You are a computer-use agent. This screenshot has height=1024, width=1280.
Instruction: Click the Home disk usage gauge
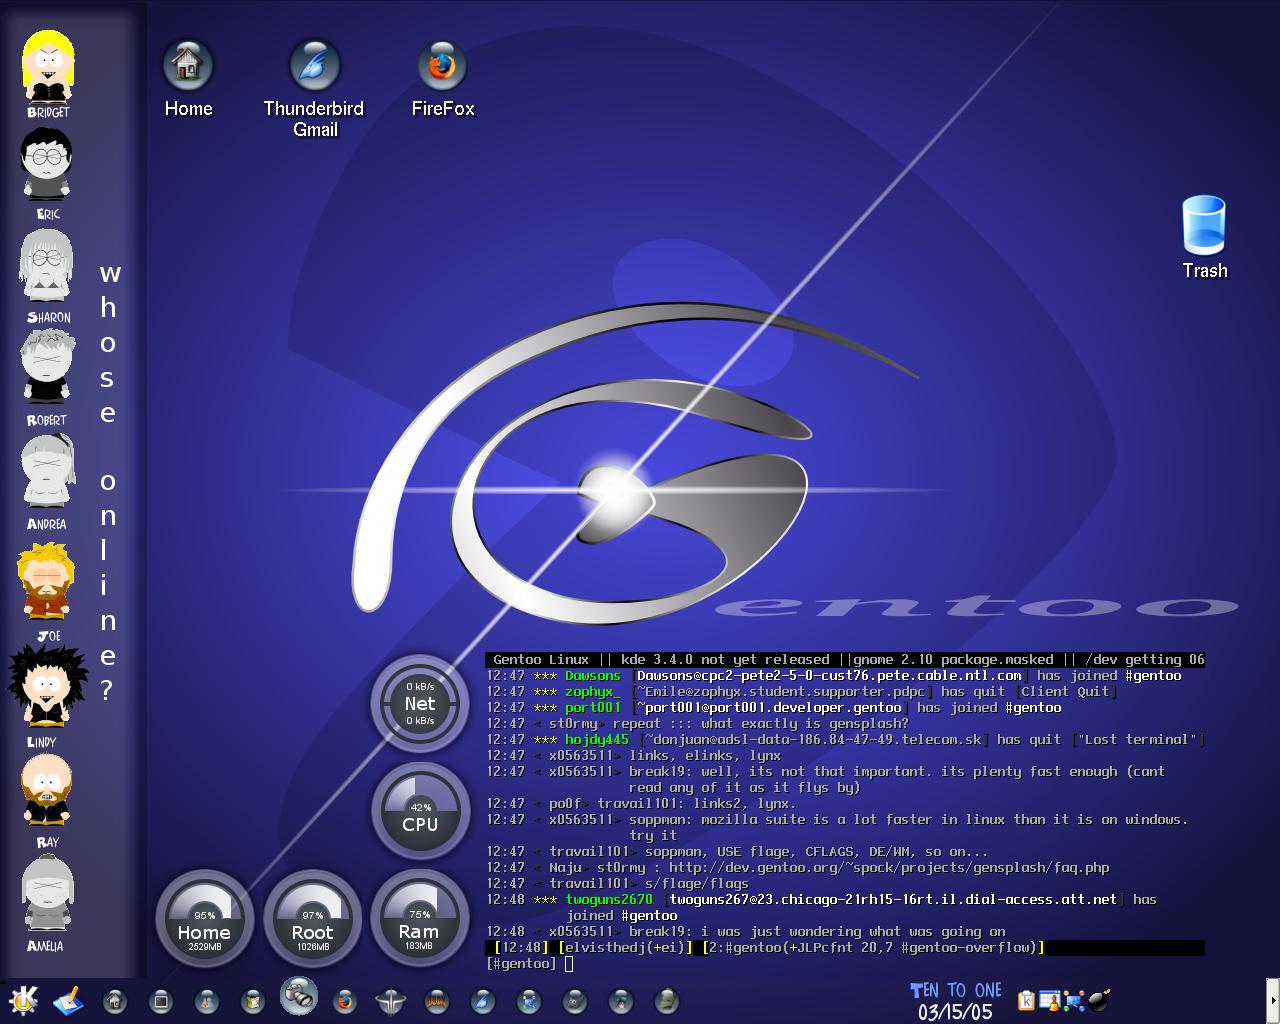204,920
